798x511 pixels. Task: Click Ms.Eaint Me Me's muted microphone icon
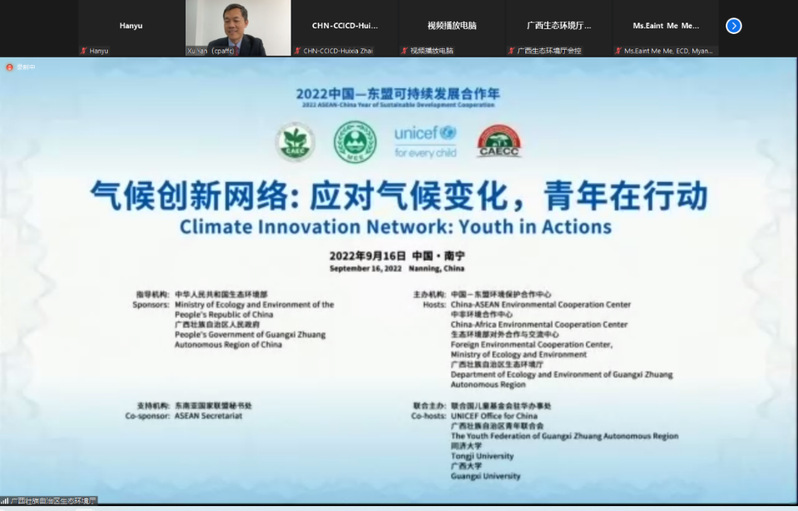(x=618, y=50)
